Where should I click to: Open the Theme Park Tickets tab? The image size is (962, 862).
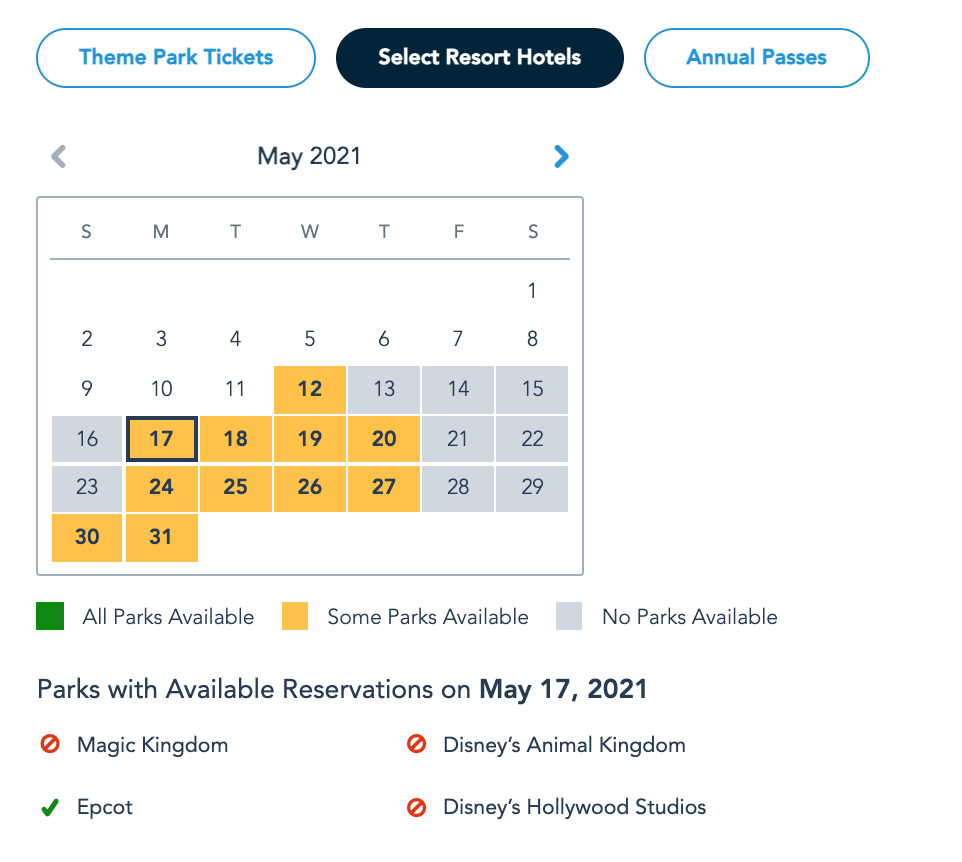(x=176, y=57)
